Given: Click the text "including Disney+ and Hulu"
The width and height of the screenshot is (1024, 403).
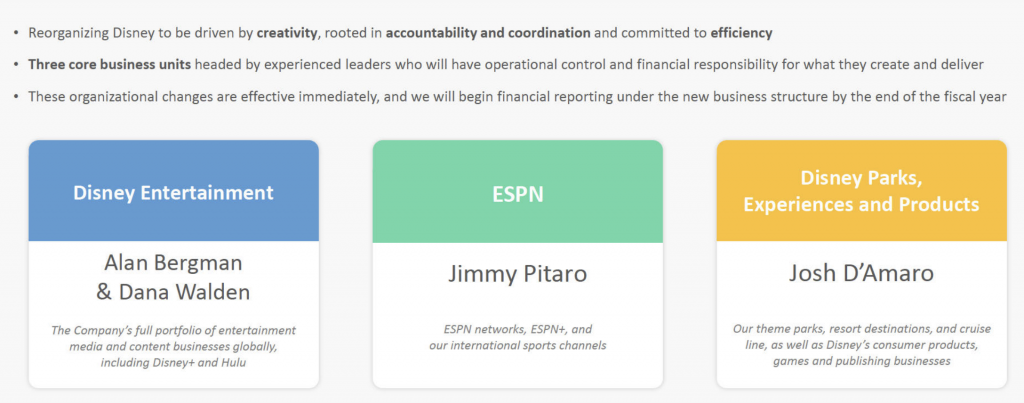Looking at the screenshot, I should pos(173,362).
